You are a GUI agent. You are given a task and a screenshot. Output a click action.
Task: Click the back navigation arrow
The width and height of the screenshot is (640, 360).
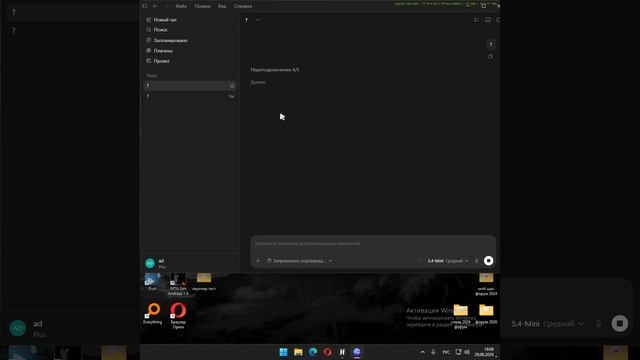coord(155,6)
